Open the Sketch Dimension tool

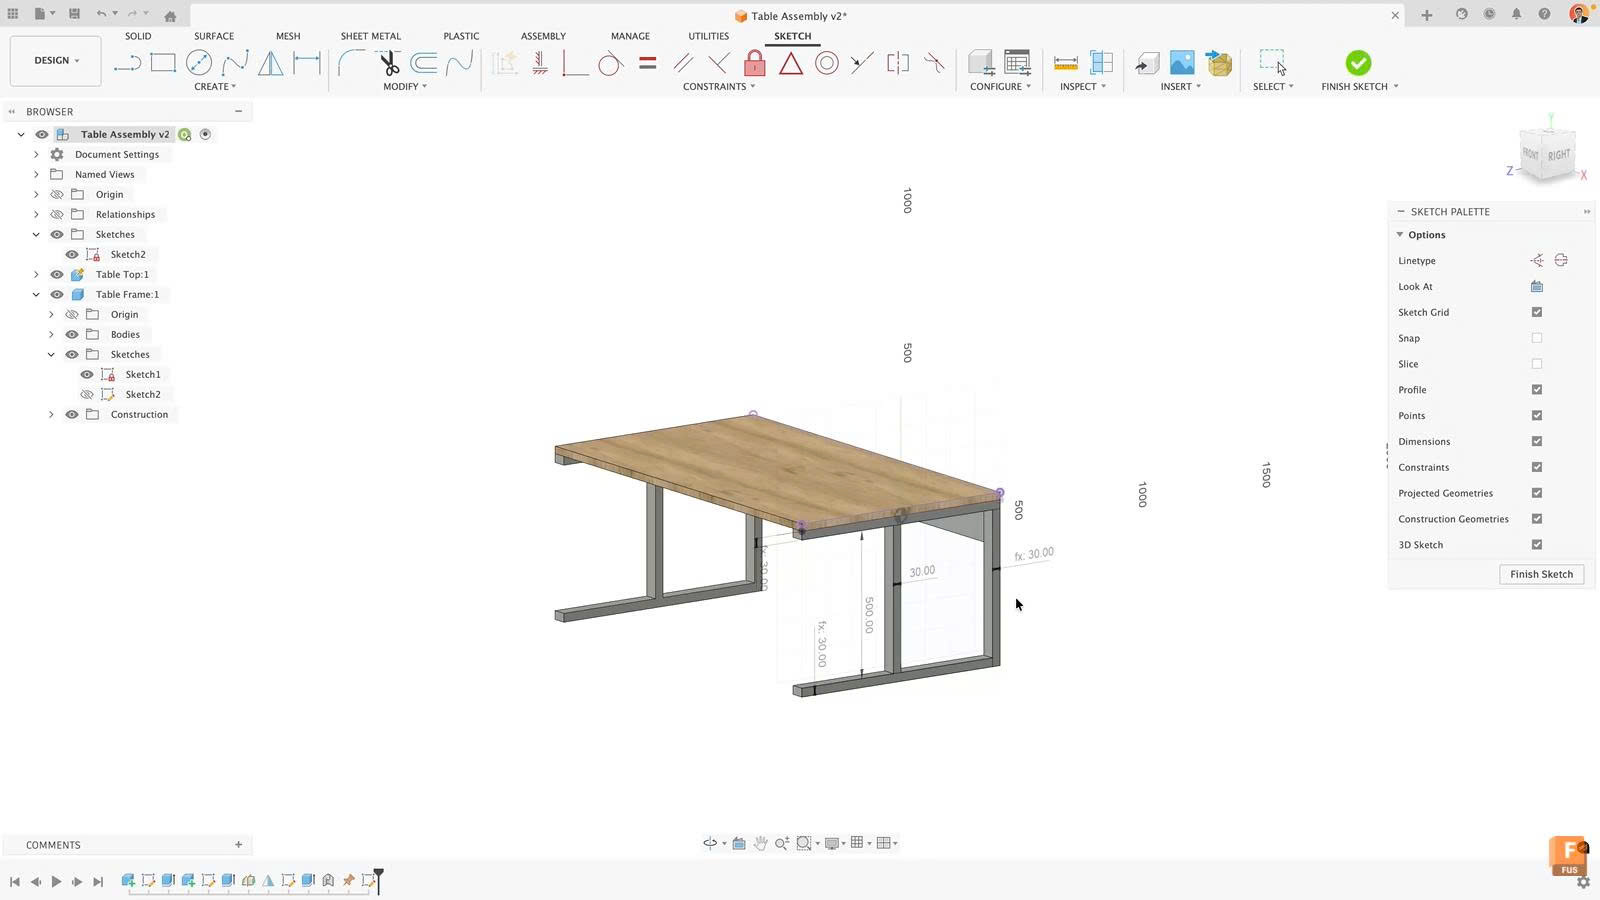307,62
